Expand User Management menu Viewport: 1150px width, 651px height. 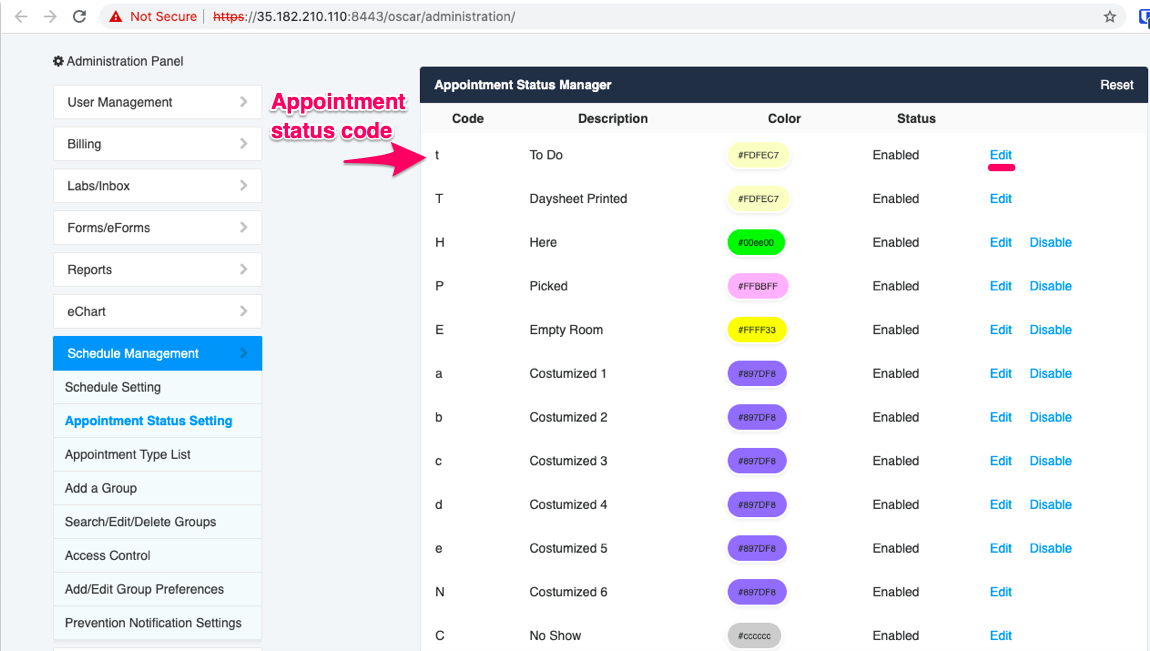tap(158, 102)
